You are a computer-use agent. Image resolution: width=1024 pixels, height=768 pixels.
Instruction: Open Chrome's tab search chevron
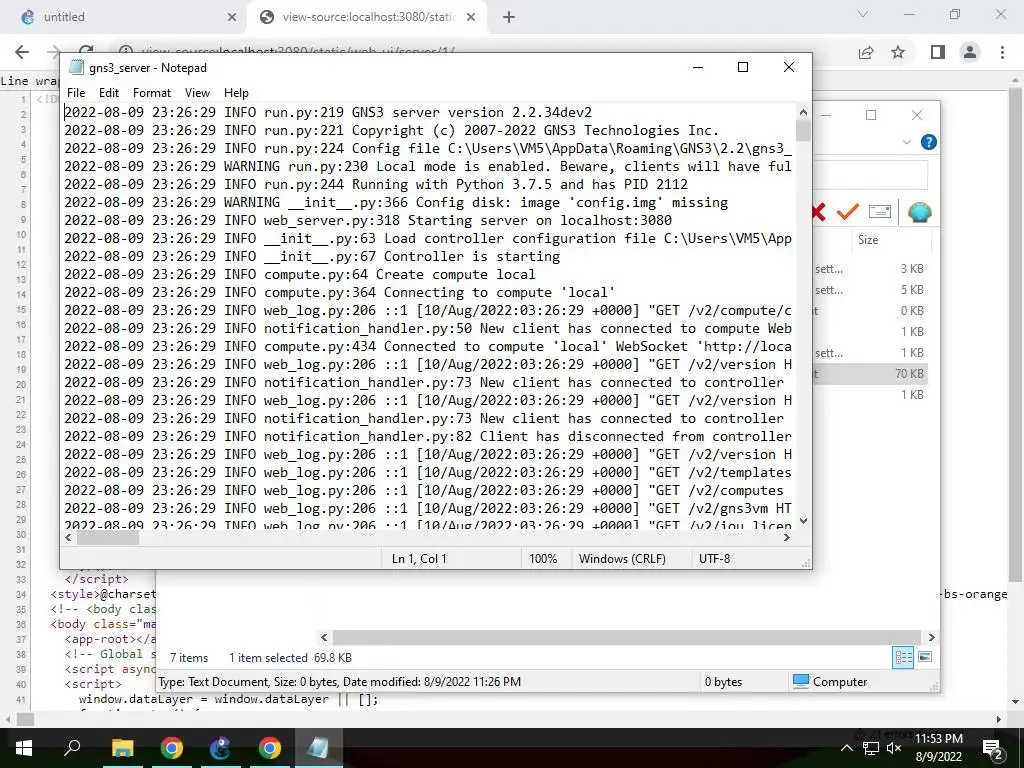pos(863,14)
